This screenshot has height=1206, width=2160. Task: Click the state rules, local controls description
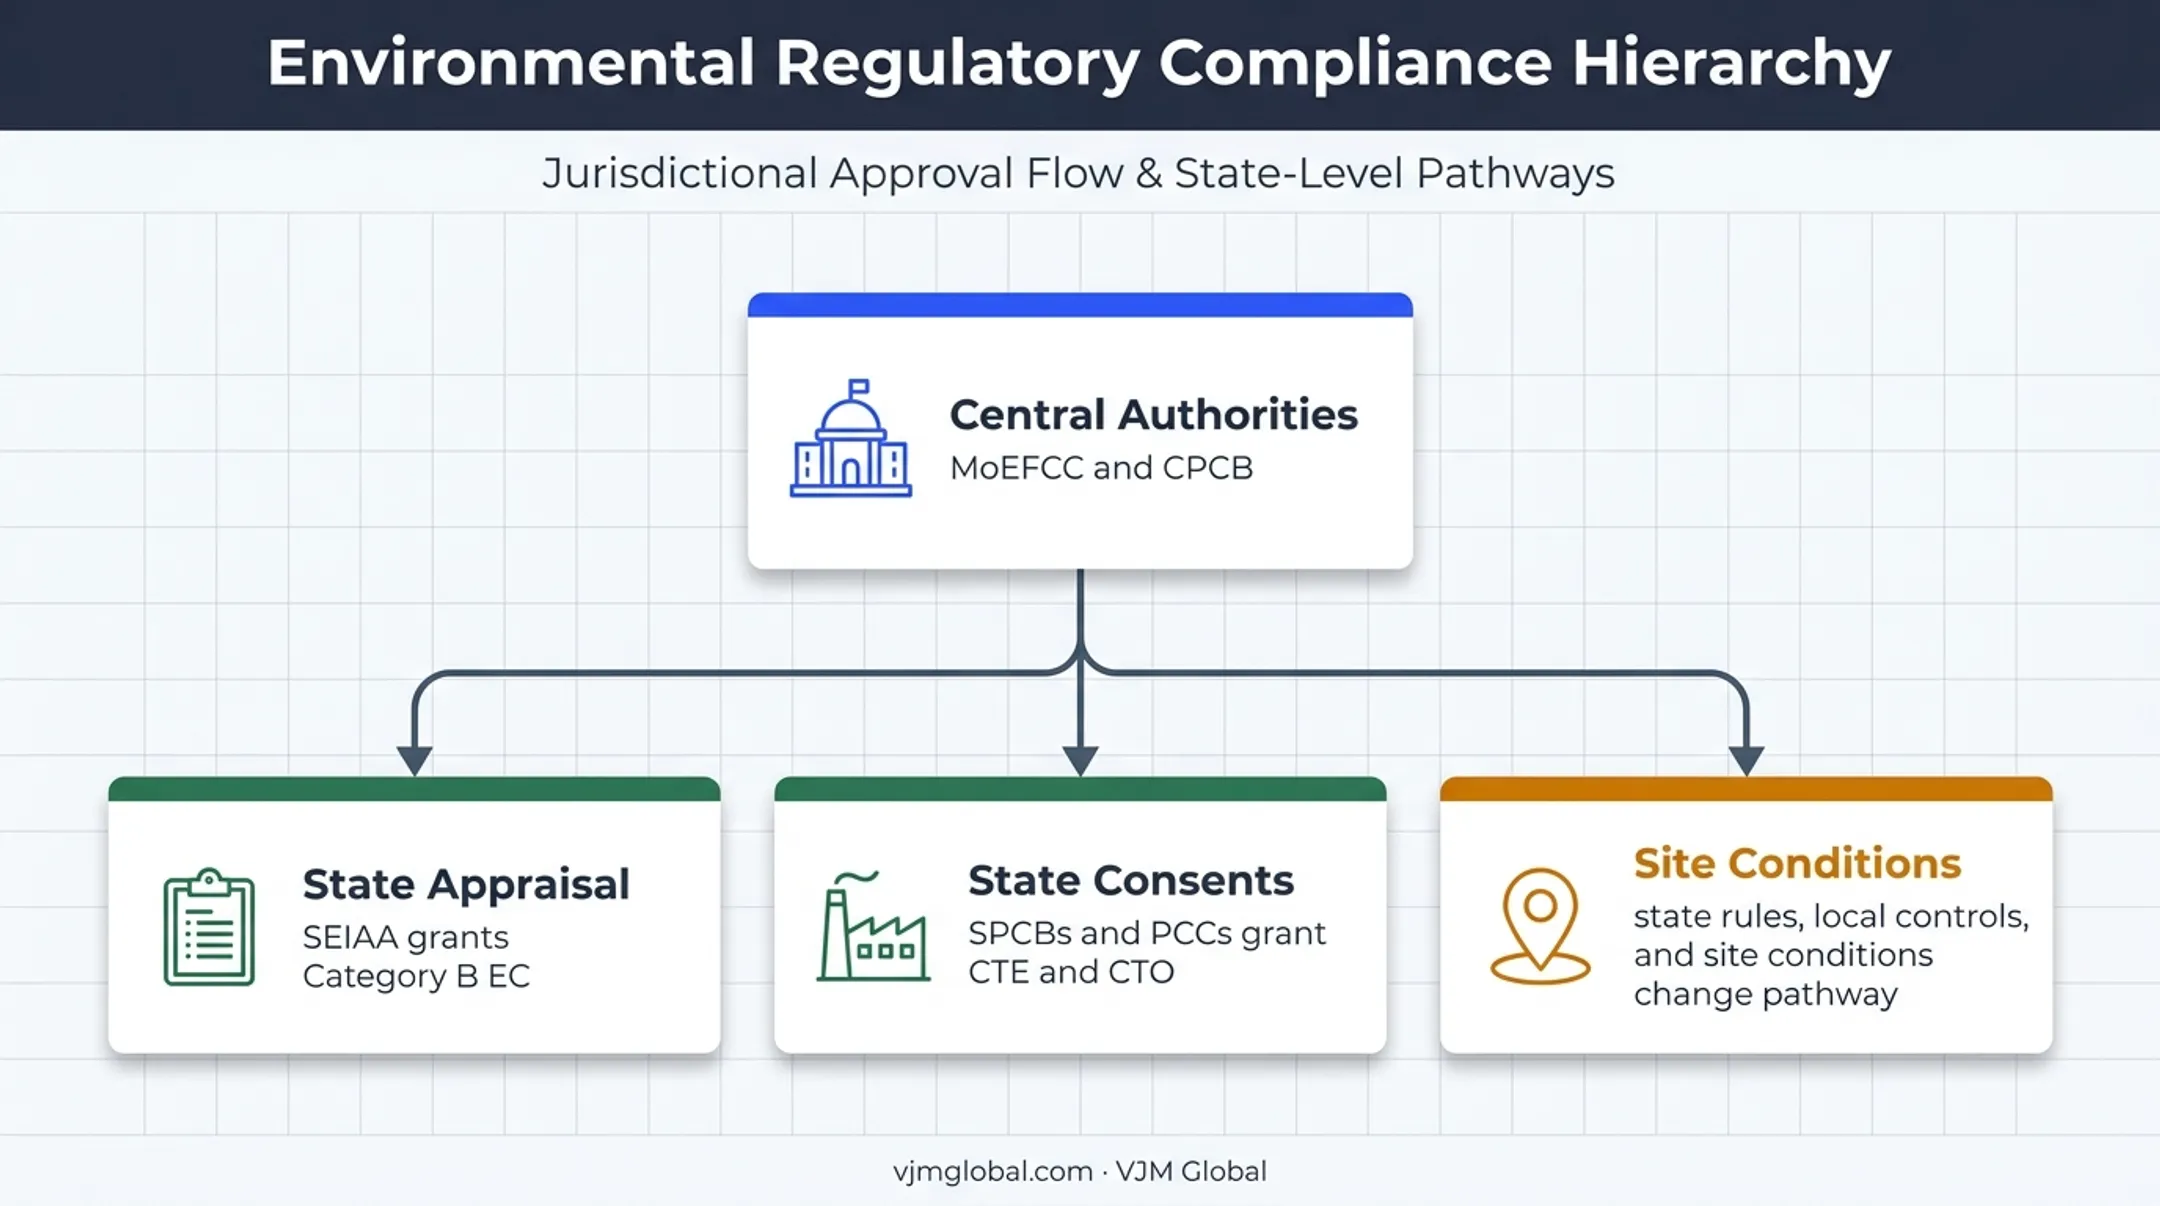point(1831,955)
